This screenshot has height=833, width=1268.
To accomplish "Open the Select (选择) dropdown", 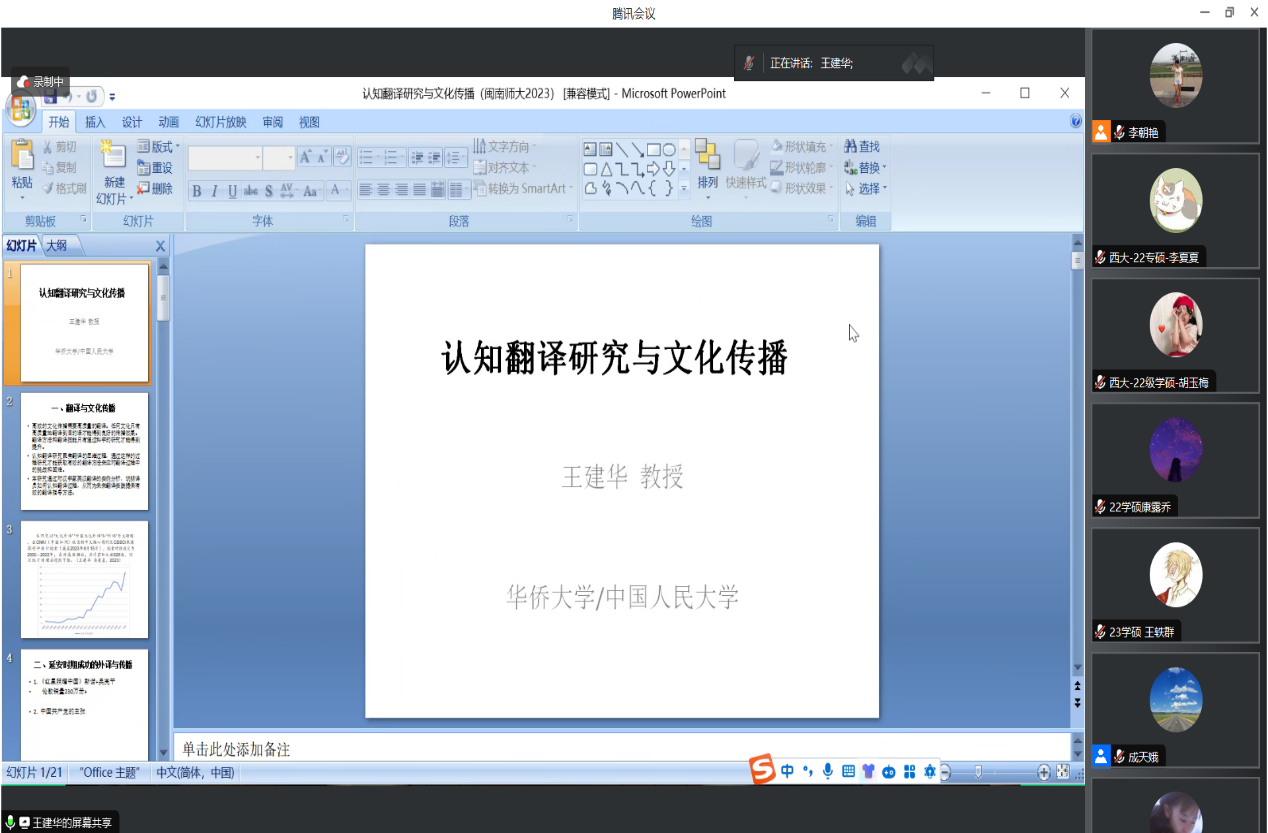I will [x=866, y=188].
